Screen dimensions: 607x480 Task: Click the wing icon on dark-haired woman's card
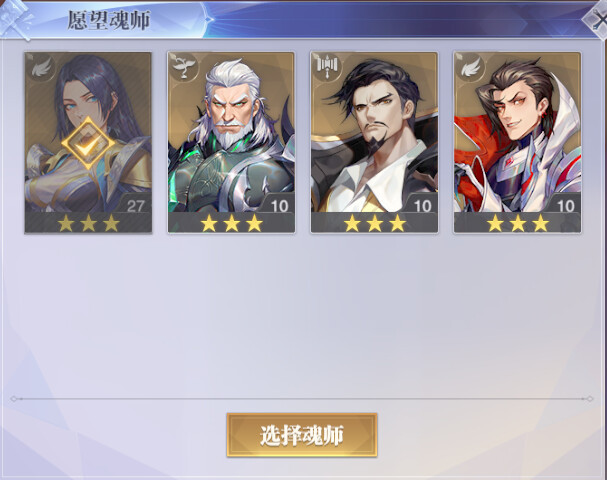(x=41, y=68)
